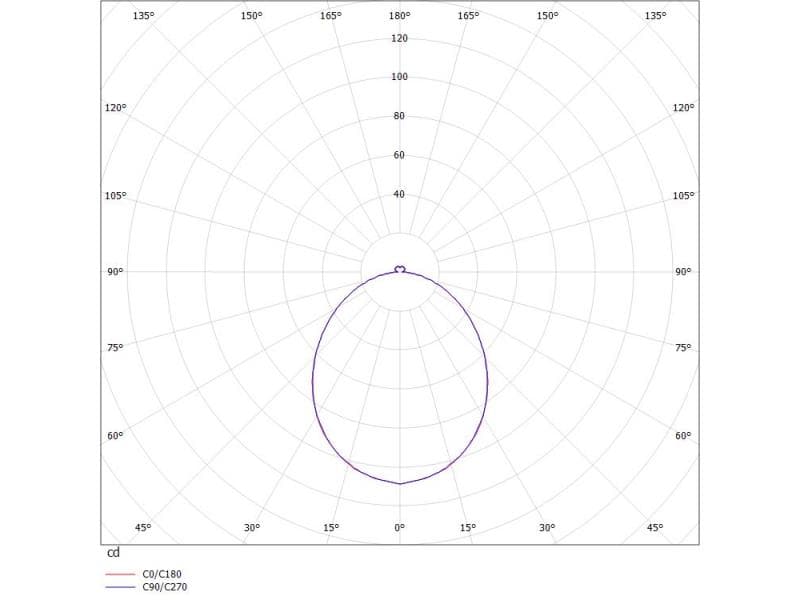Click the 40 radial scale label
Screen dimensions: 800x600
pyautogui.click(x=399, y=194)
